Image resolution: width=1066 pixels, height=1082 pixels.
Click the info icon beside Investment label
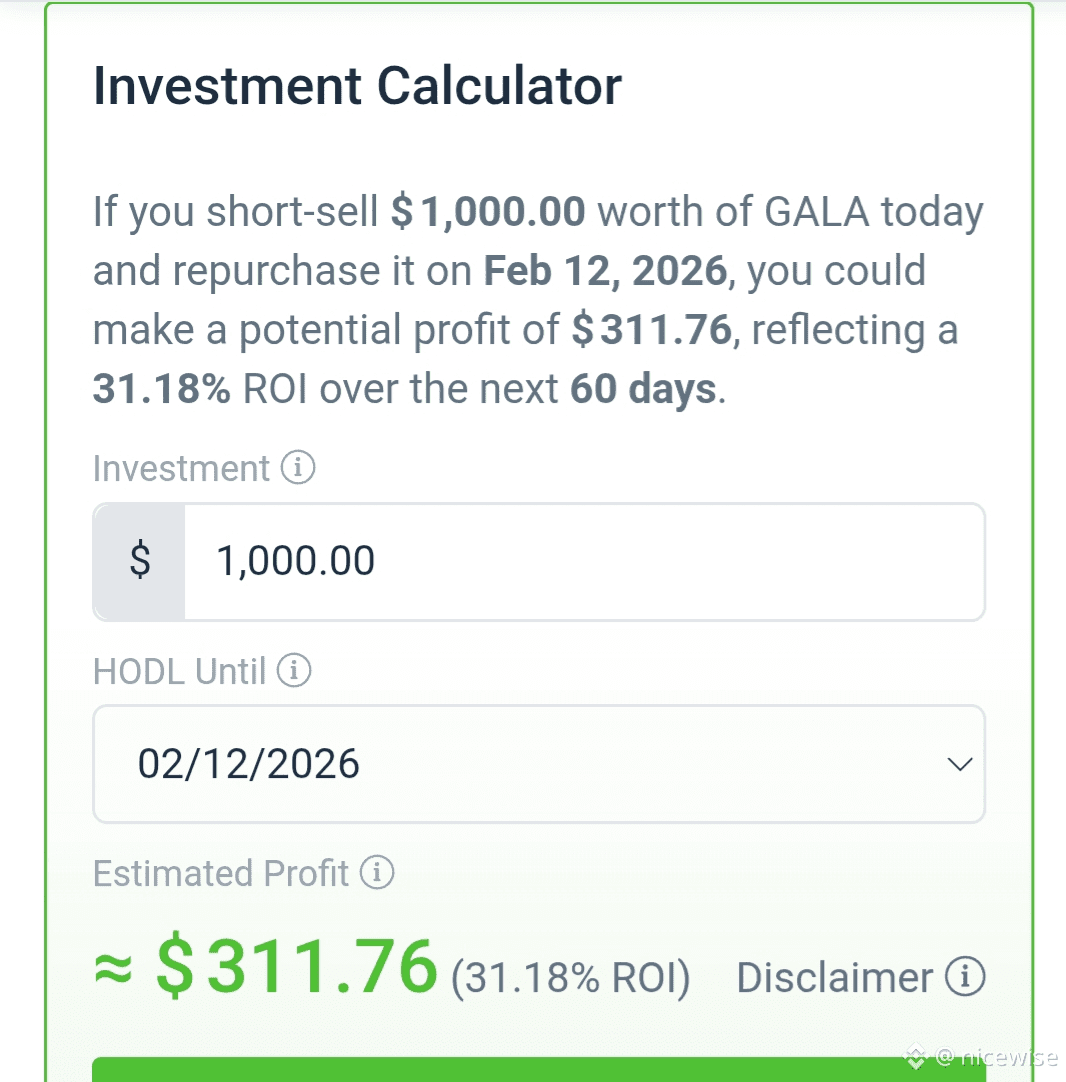[x=298, y=468]
